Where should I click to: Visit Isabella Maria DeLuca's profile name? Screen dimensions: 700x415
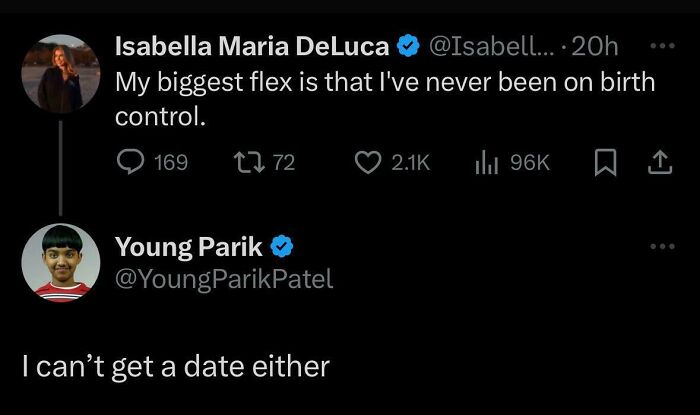pyautogui.click(x=252, y=46)
